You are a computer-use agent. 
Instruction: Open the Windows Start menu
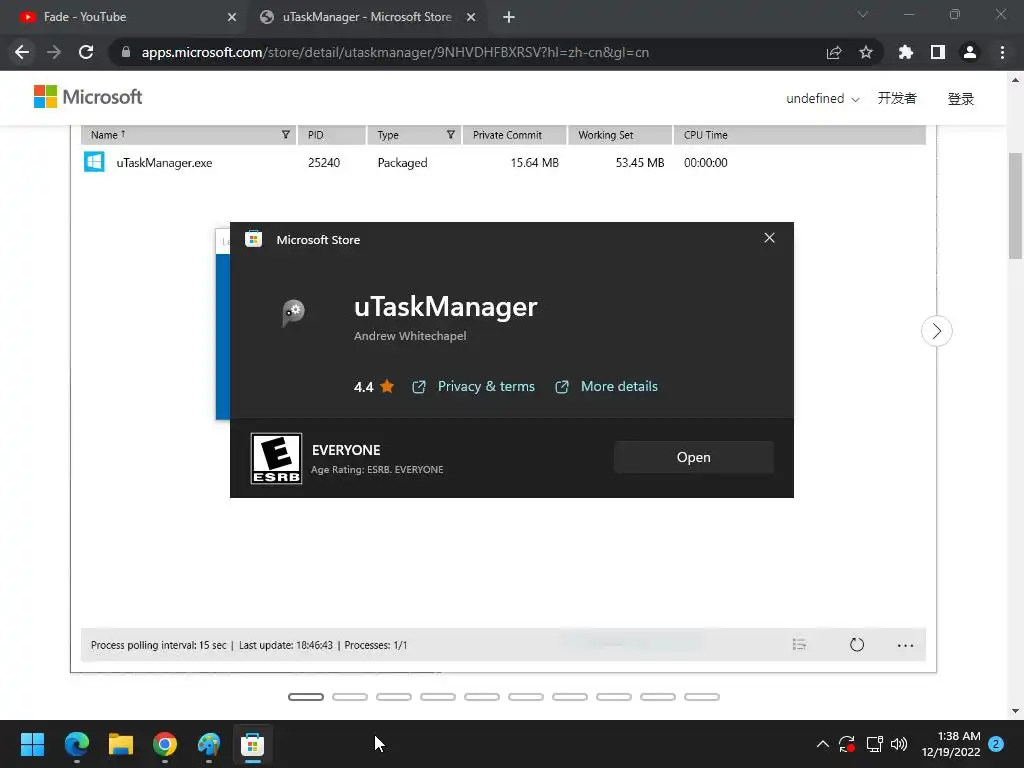(32, 744)
